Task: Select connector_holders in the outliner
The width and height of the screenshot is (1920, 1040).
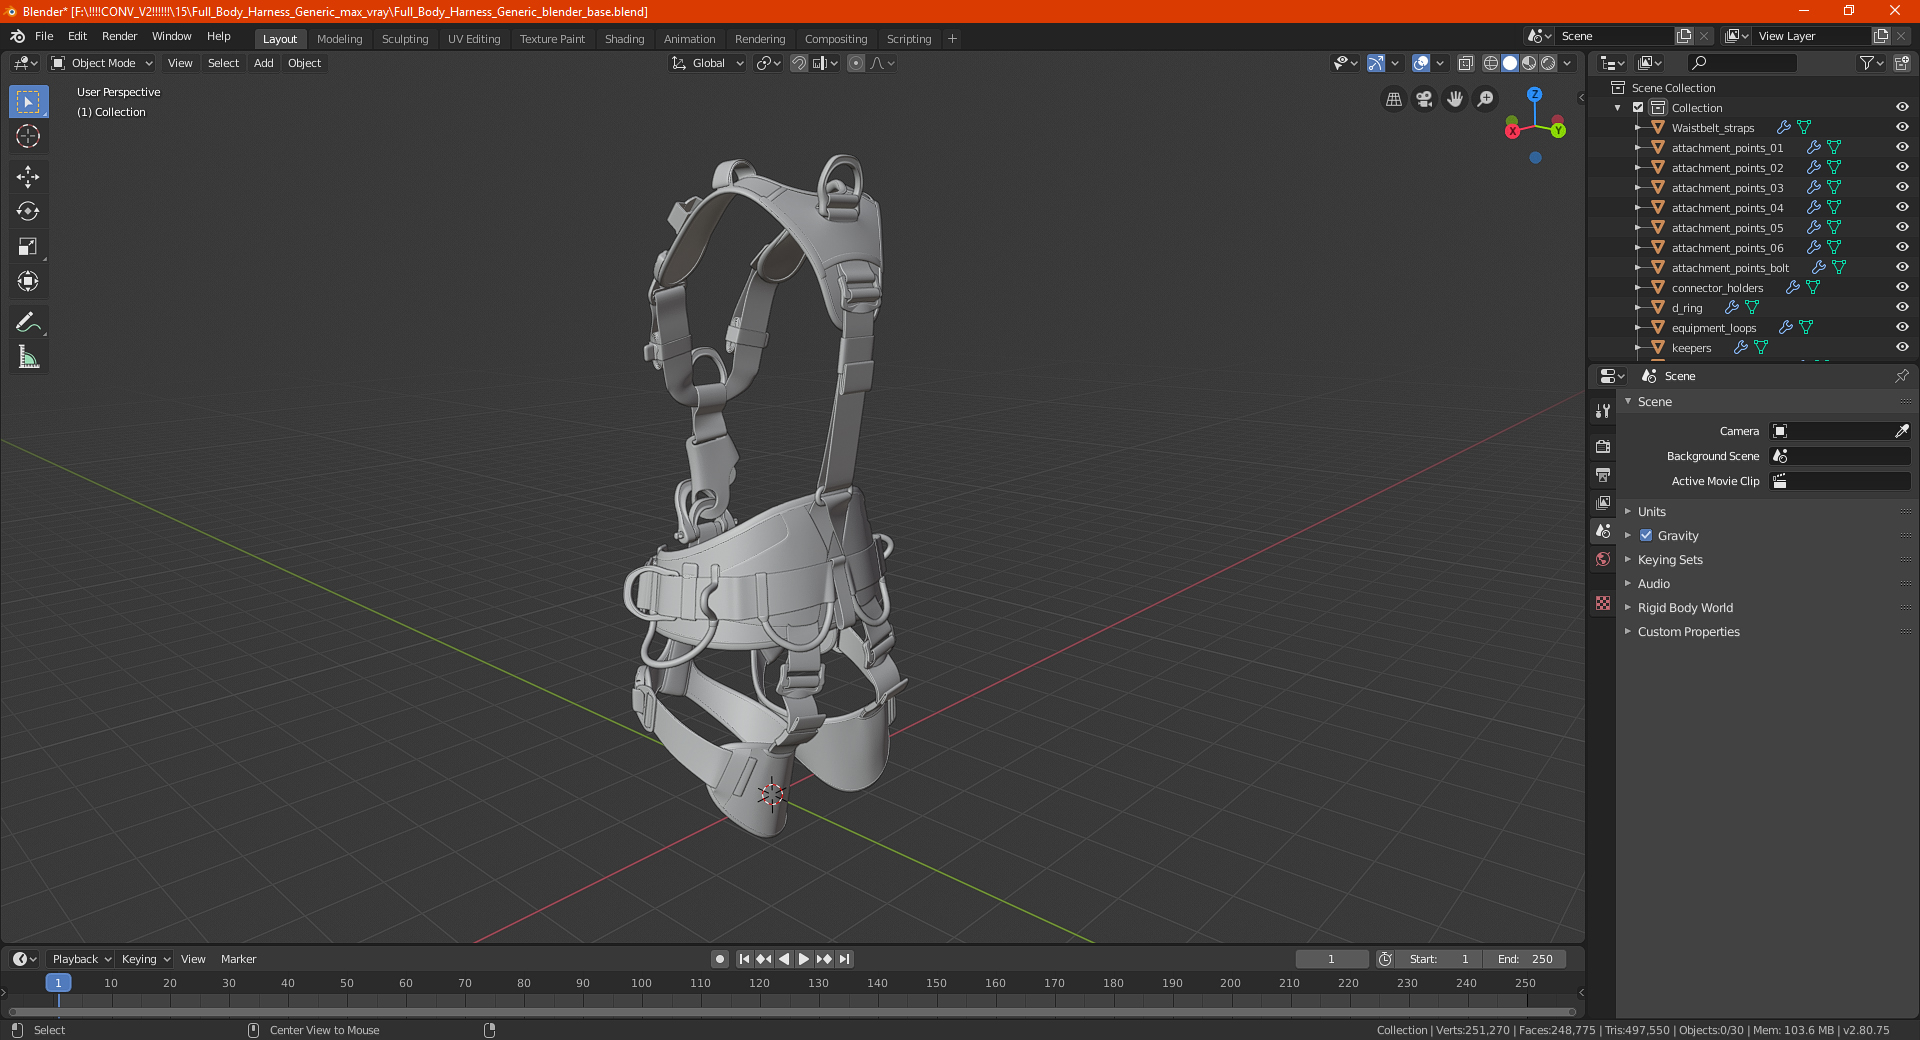Action: coord(1717,288)
